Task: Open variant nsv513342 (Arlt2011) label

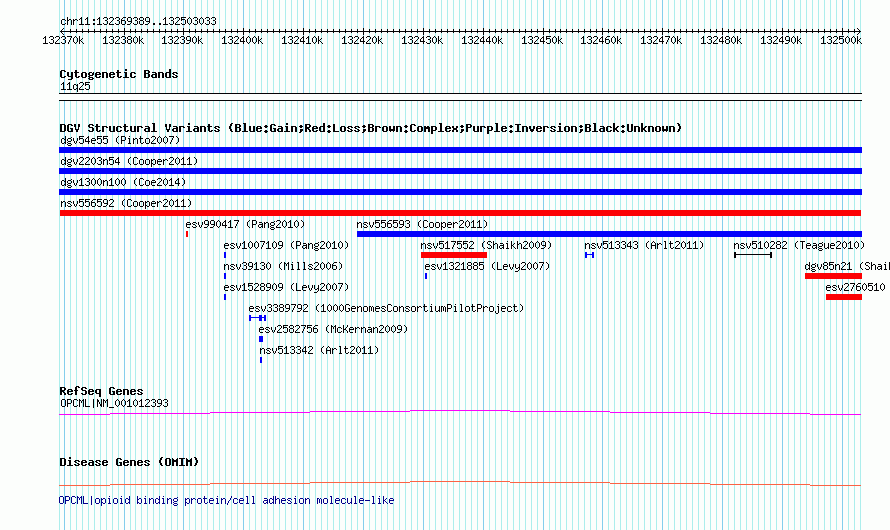Action: point(319,350)
